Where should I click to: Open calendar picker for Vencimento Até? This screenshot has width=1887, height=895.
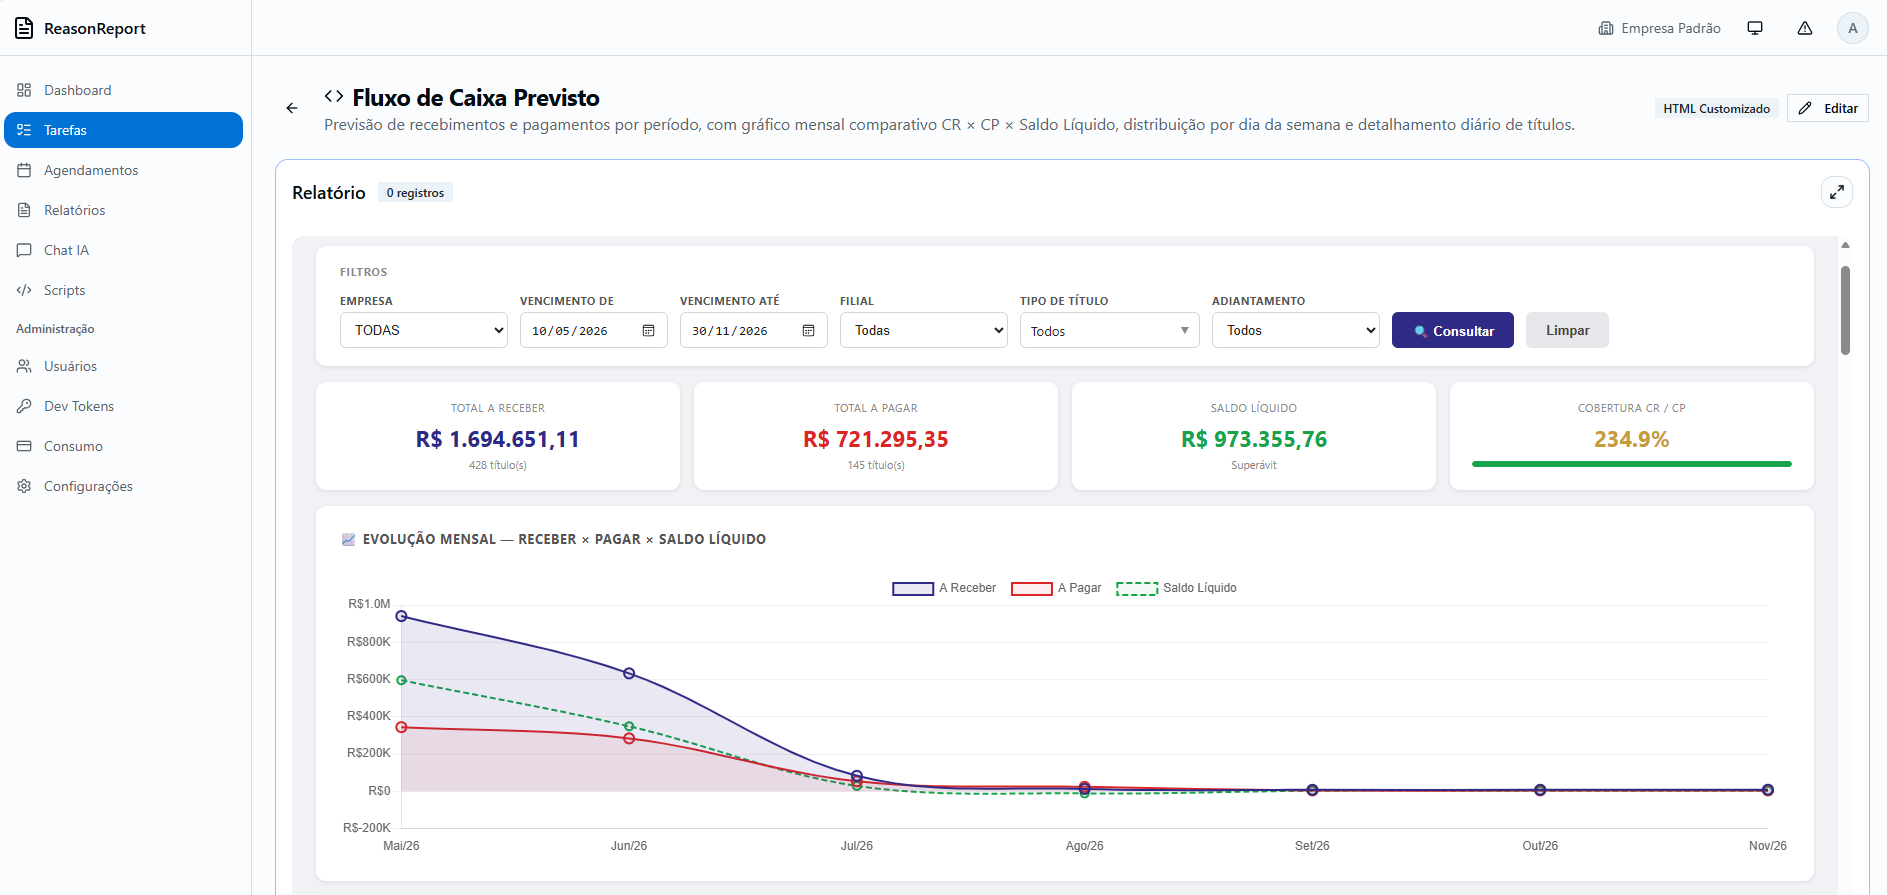[x=808, y=330]
